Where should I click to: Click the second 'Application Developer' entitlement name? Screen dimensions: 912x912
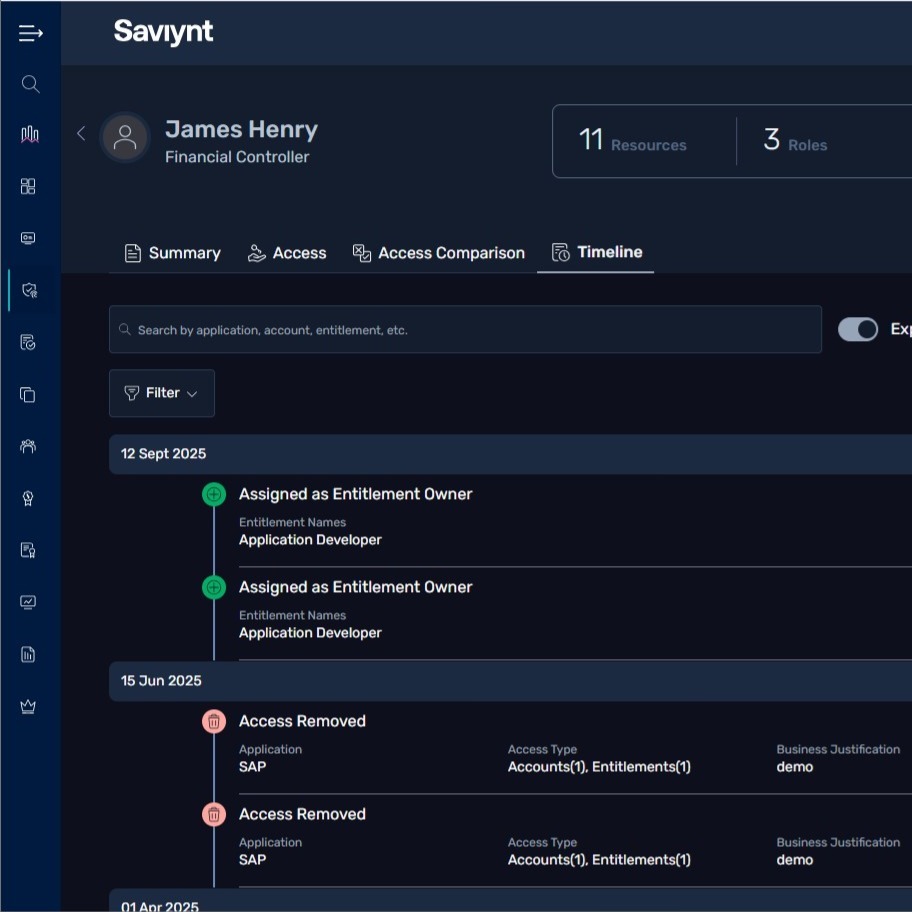pos(310,633)
